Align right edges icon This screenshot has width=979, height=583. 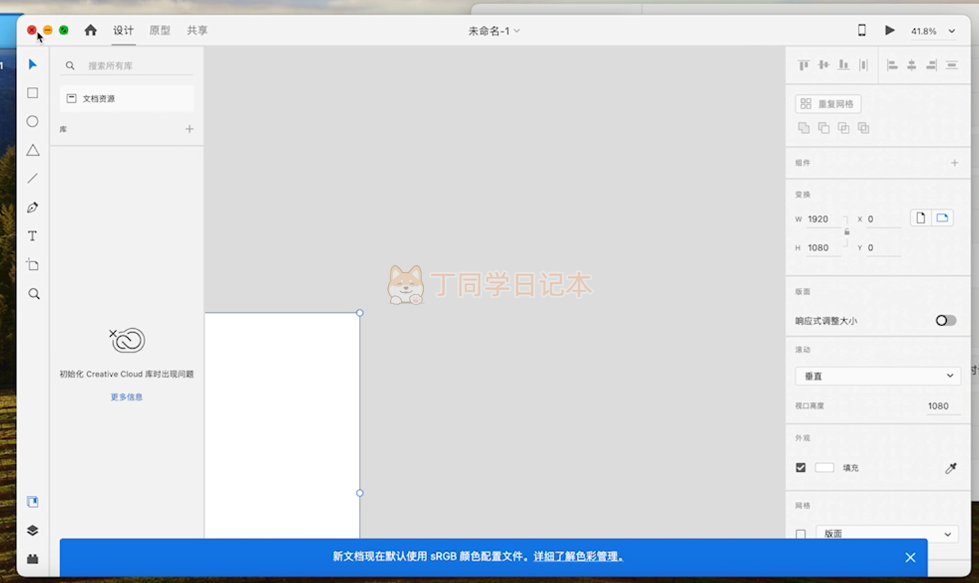[932, 65]
